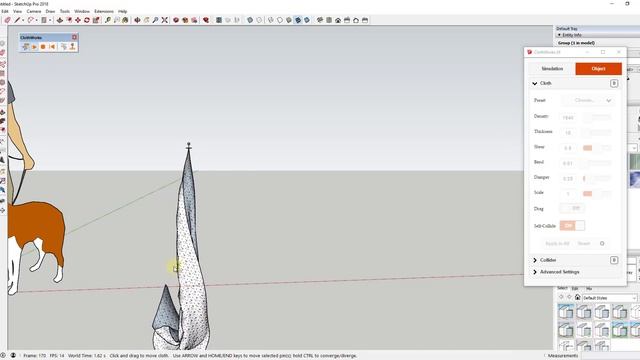640x360 pixels.
Task: Select the Rotate tool
Action: (x=87, y=20)
